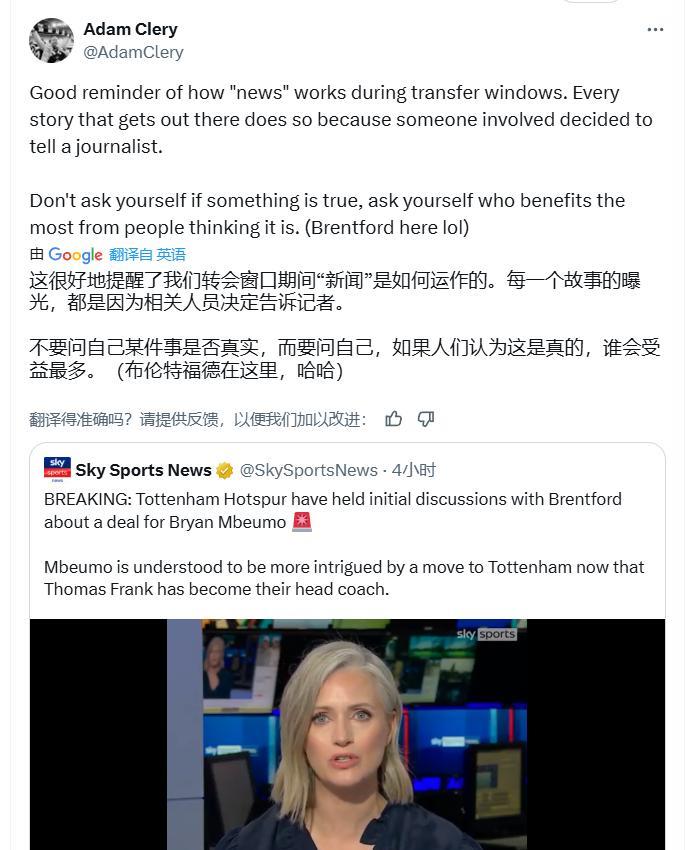Open Sky Sports News account name
This screenshot has width=685, height=850.
point(144,470)
